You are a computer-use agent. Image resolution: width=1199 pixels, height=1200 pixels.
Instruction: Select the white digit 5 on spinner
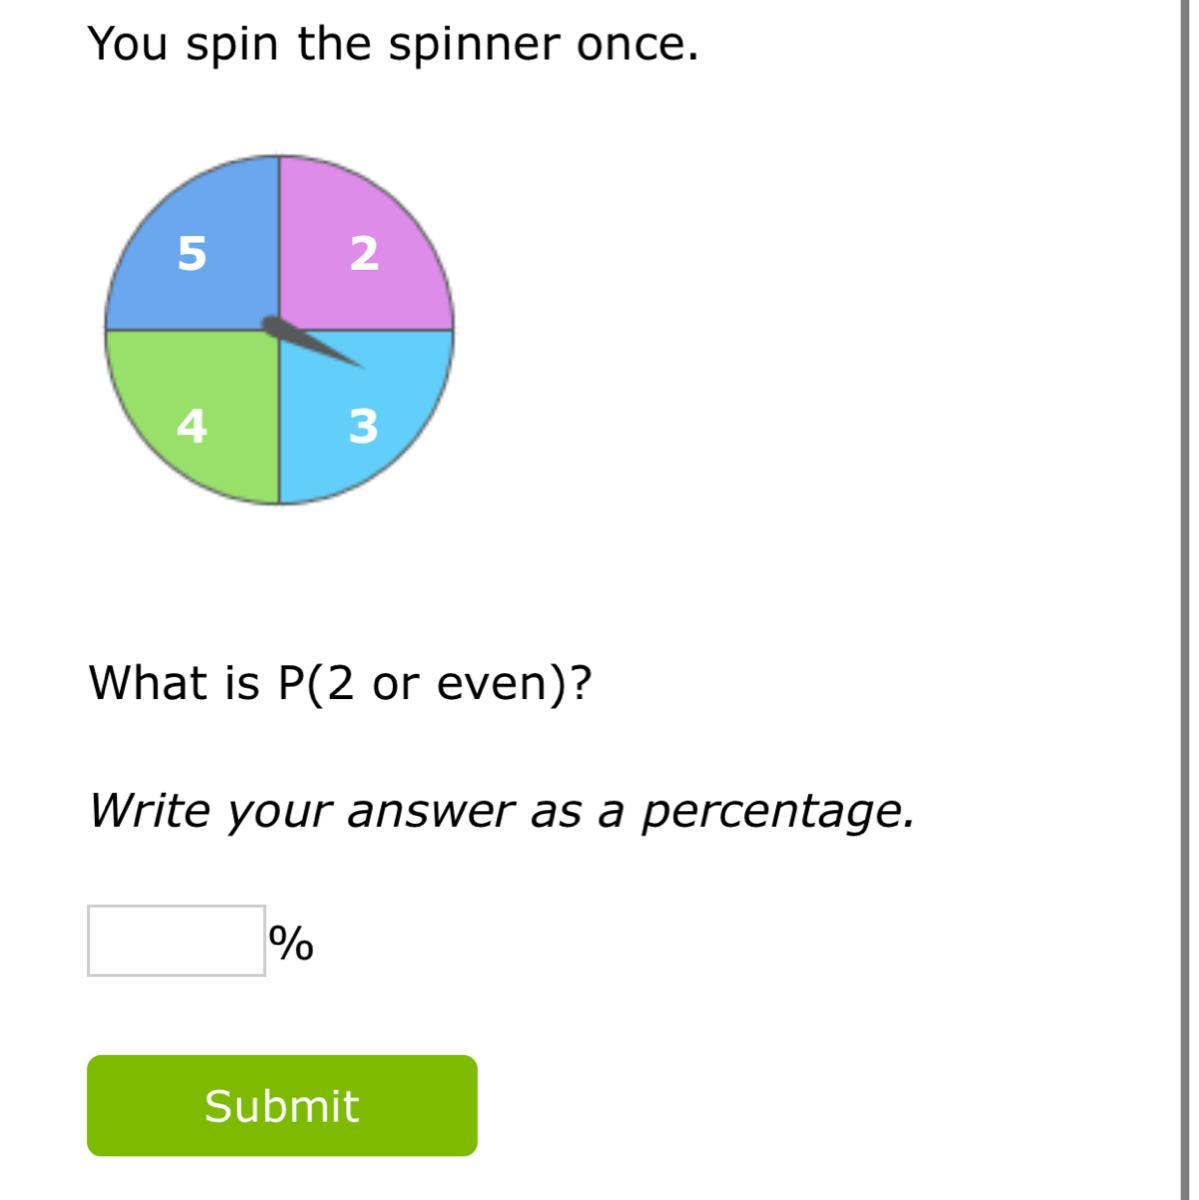192,253
